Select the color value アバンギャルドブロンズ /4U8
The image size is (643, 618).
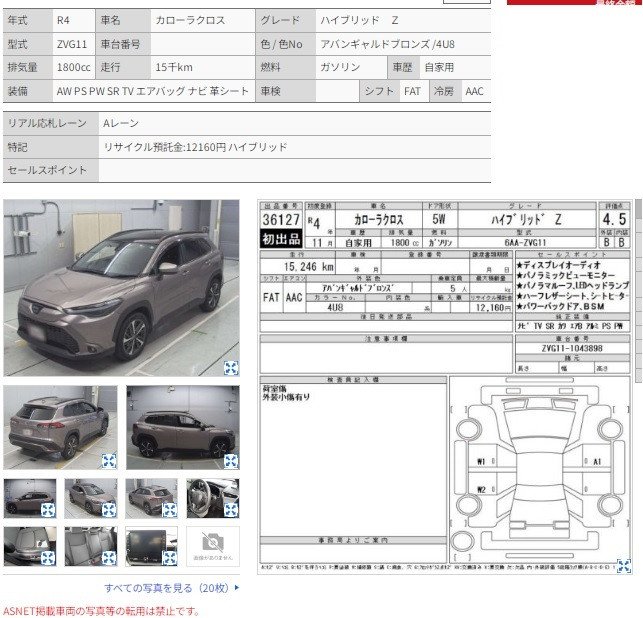(x=387, y=44)
